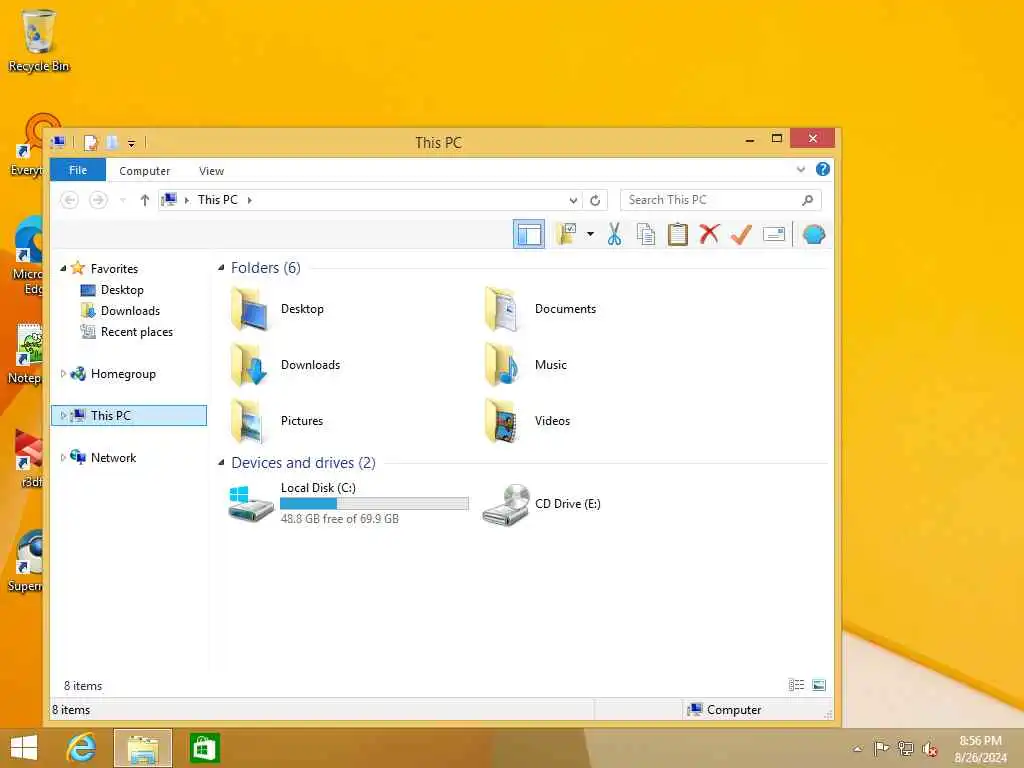Select Recent places in sidebar

pyautogui.click(x=136, y=332)
